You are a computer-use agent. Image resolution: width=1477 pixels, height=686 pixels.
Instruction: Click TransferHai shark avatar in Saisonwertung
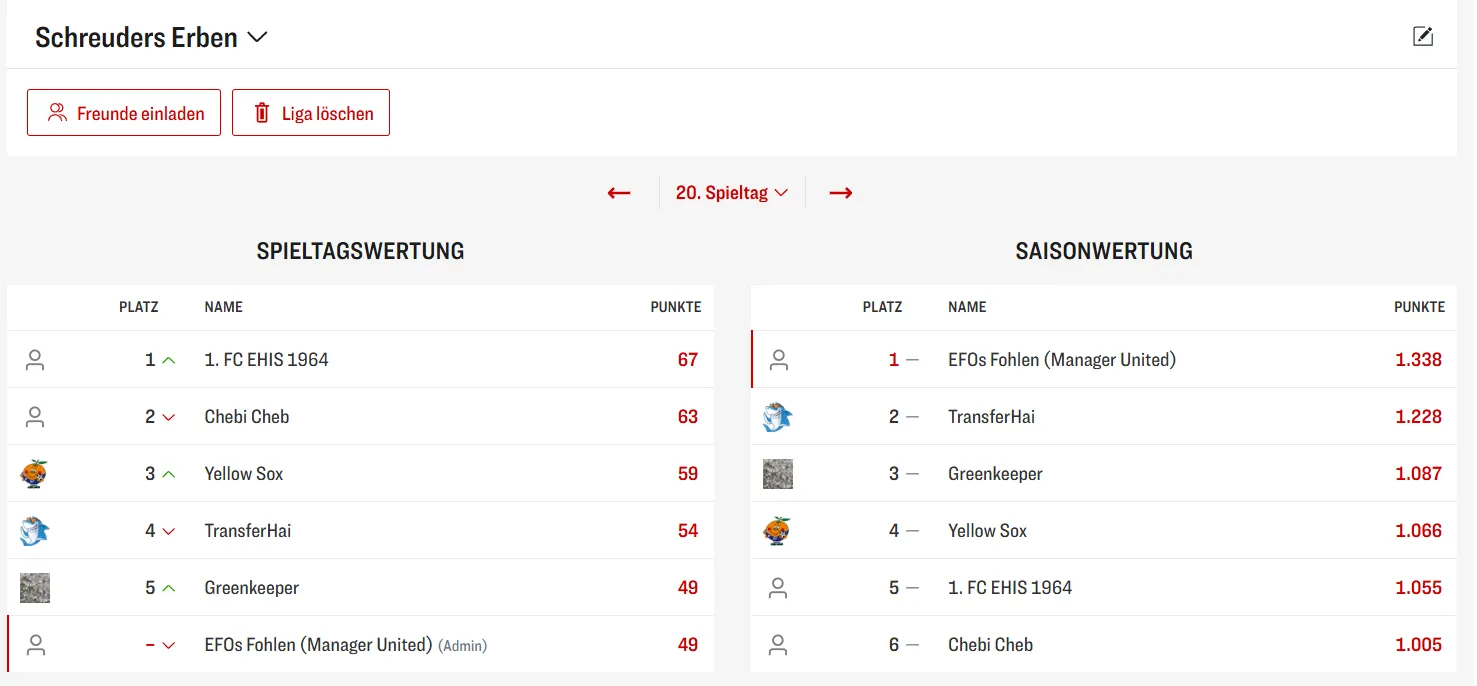pos(778,417)
